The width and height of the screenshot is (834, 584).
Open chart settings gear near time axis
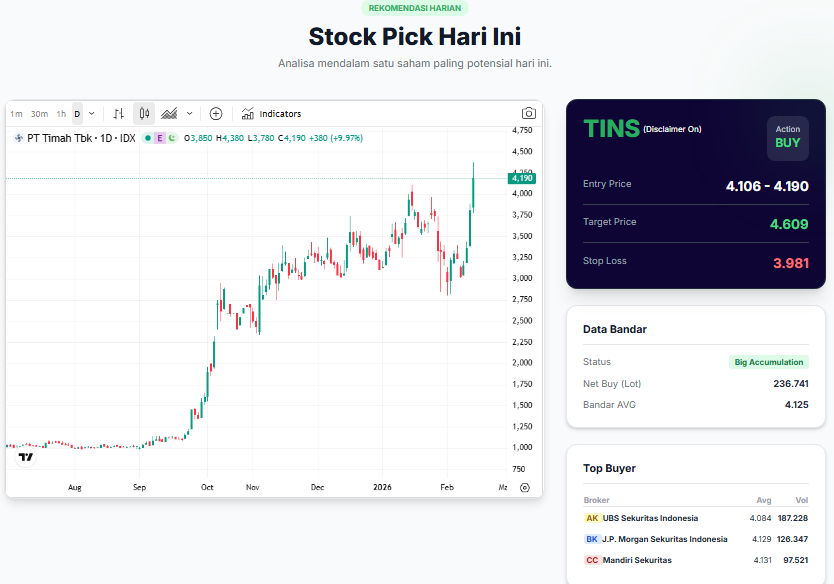[x=525, y=488]
